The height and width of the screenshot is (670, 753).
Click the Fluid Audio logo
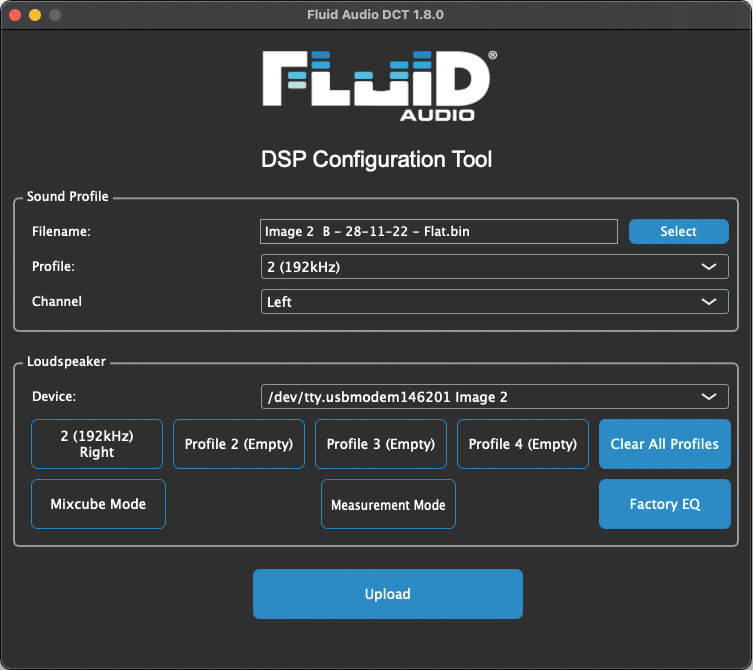tap(377, 85)
